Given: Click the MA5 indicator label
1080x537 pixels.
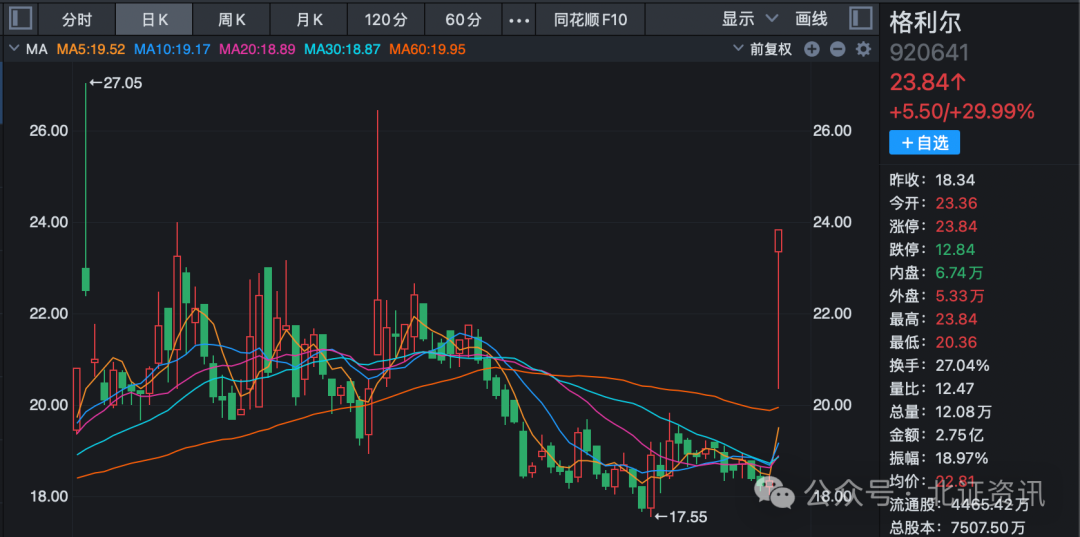Looking at the screenshot, I should pyautogui.click(x=92, y=49).
